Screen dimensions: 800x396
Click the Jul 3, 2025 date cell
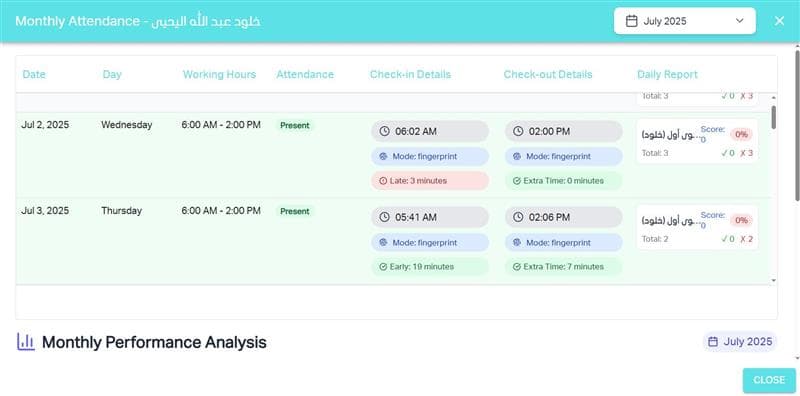45,210
